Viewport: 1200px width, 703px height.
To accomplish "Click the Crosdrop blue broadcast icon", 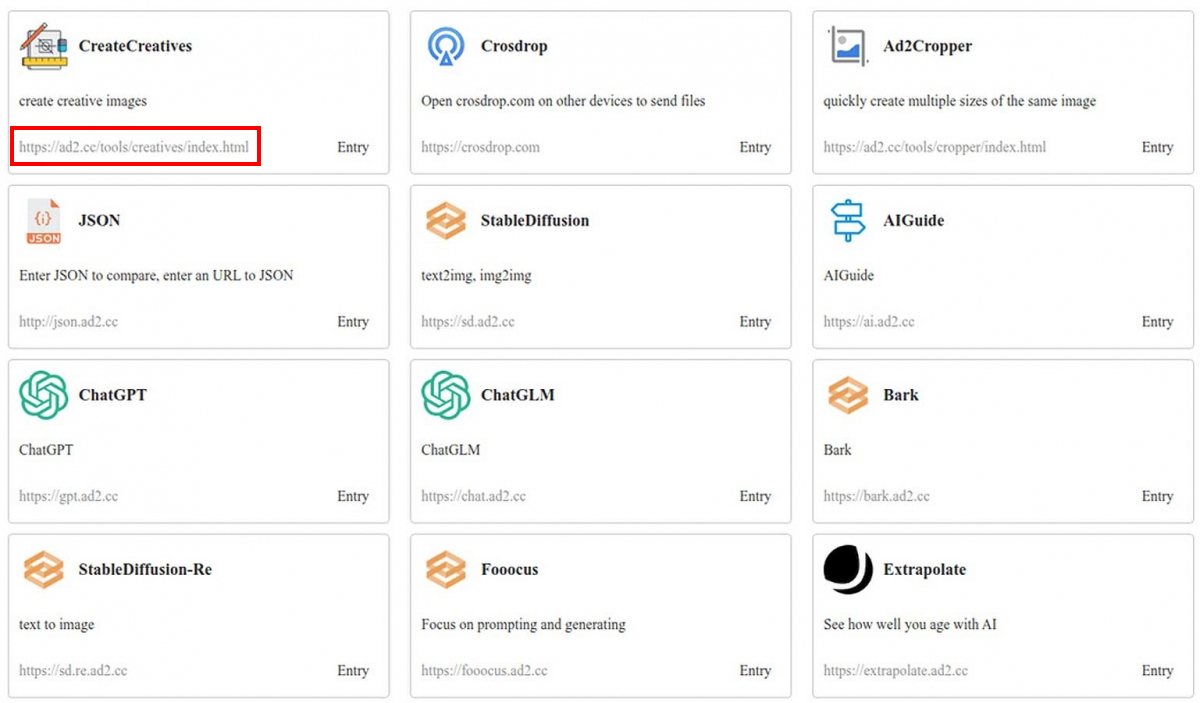I will [x=445, y=46].
